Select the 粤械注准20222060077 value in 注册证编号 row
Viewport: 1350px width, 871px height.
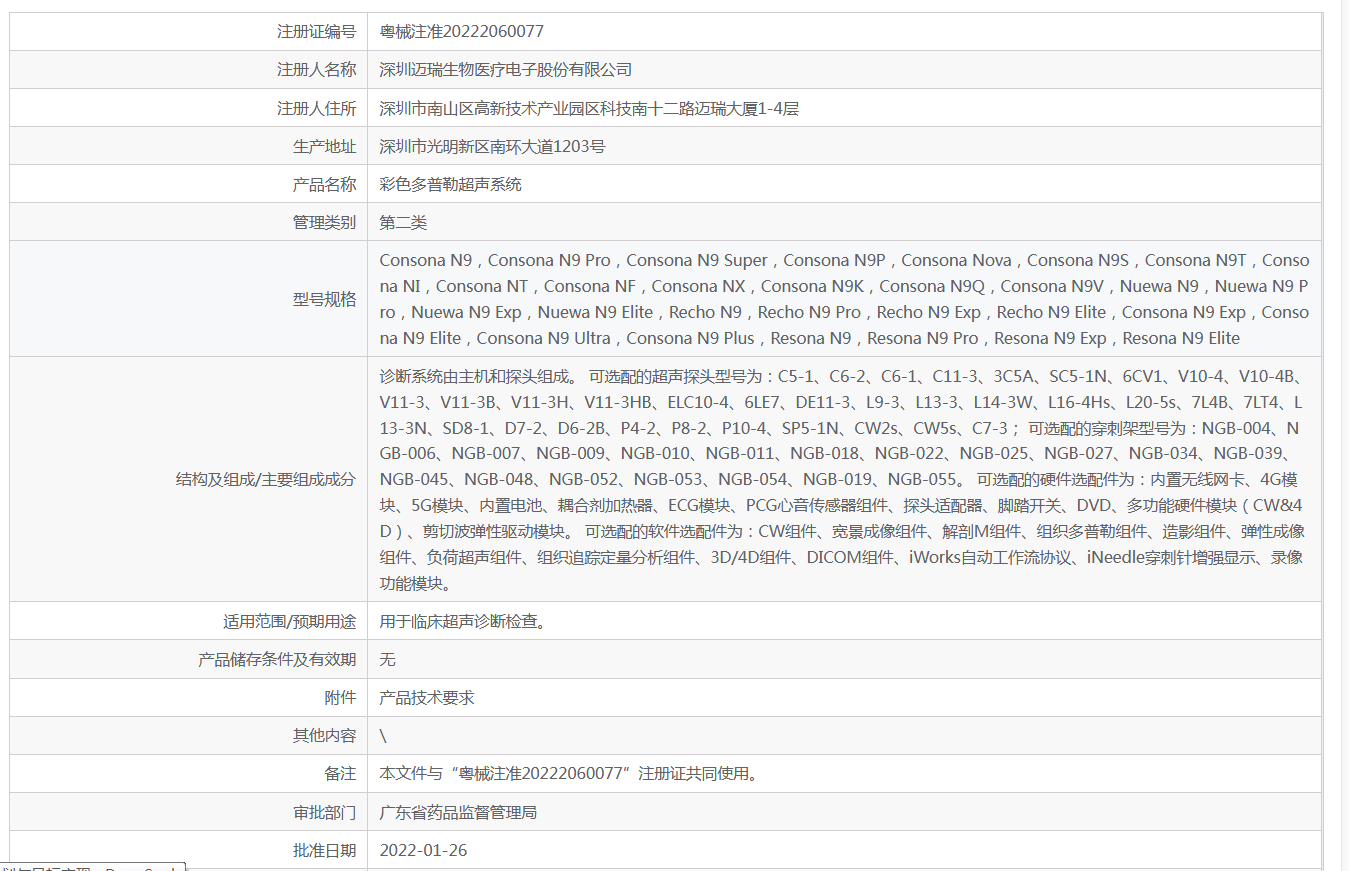tap(462, 32)
